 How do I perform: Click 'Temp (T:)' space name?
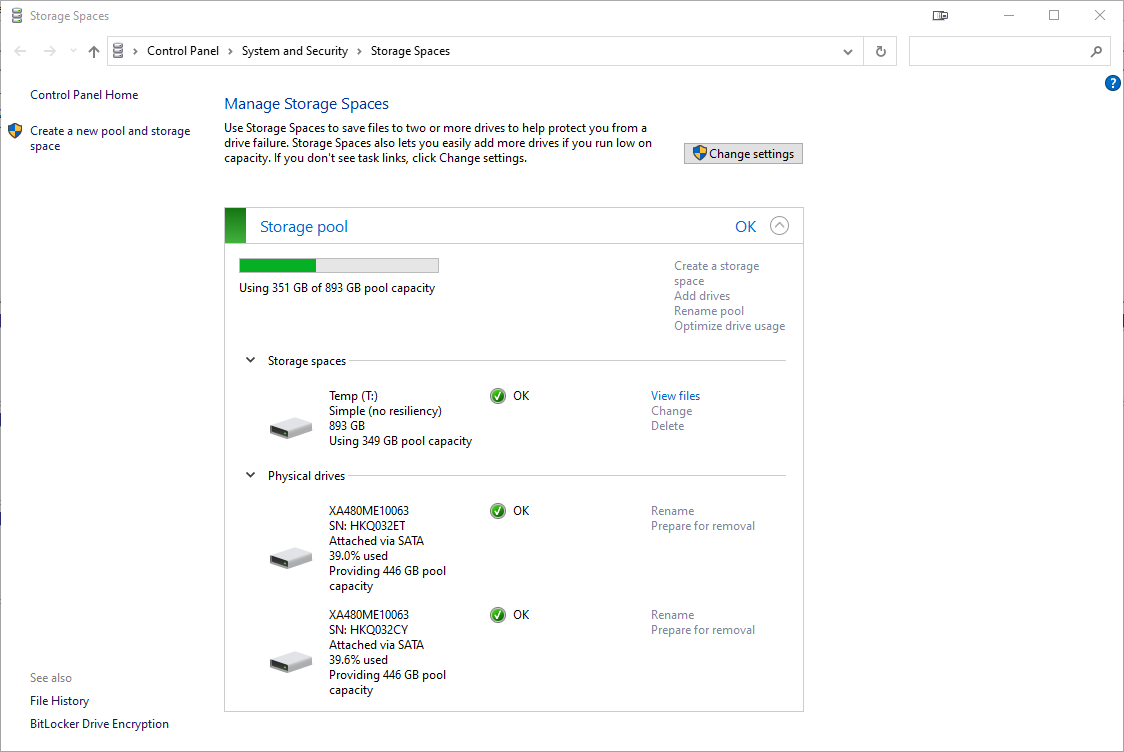353,396
